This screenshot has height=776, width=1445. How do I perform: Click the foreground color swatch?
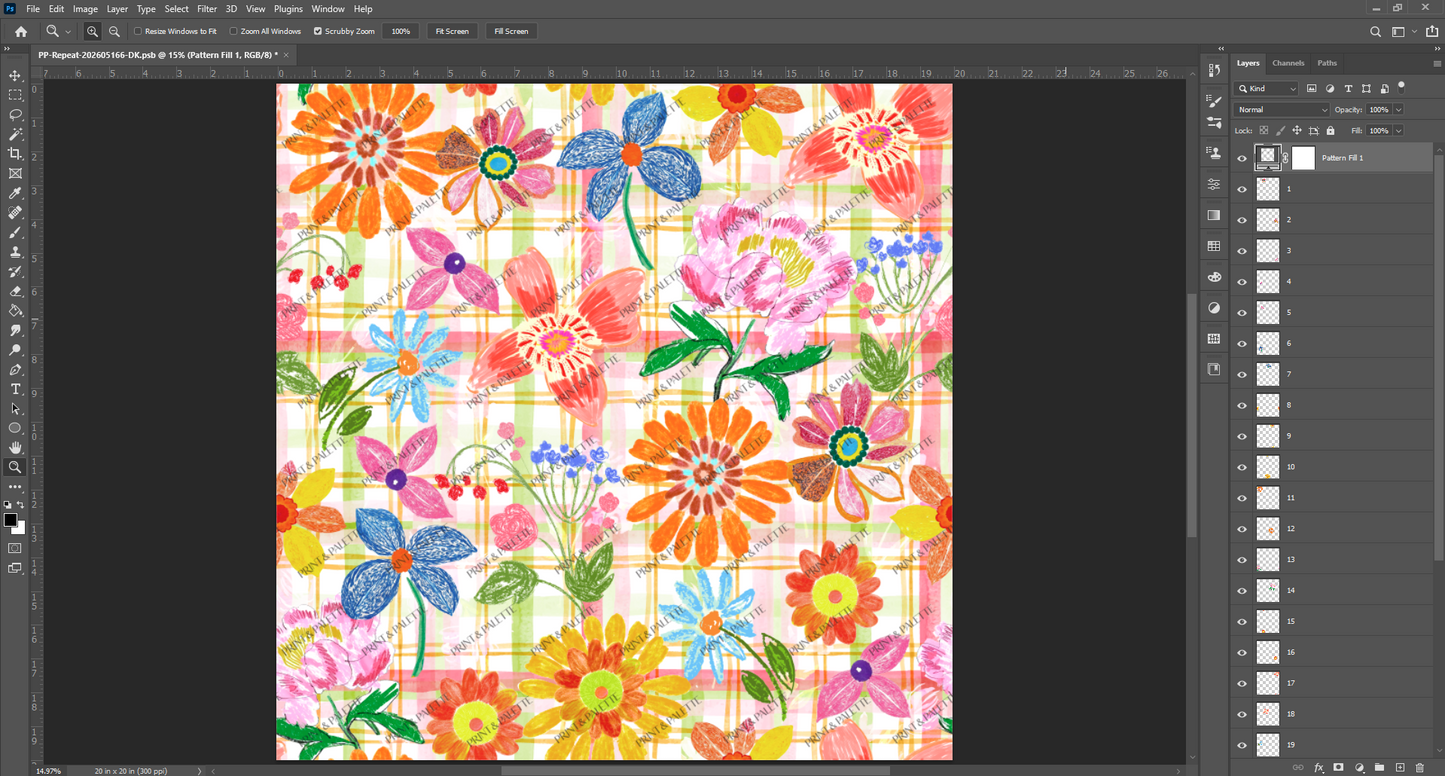pyautogui.click(x=10, y=520)
